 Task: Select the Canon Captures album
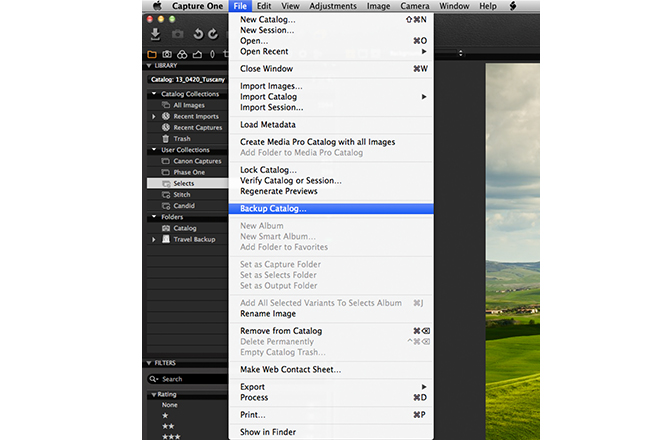[x=187, y=161]
